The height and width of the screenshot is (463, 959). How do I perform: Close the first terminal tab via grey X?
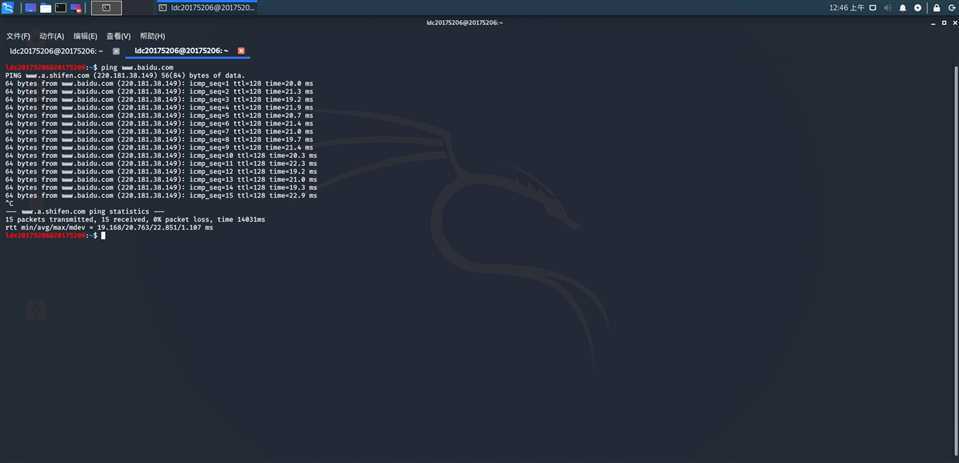coord(116,51)
